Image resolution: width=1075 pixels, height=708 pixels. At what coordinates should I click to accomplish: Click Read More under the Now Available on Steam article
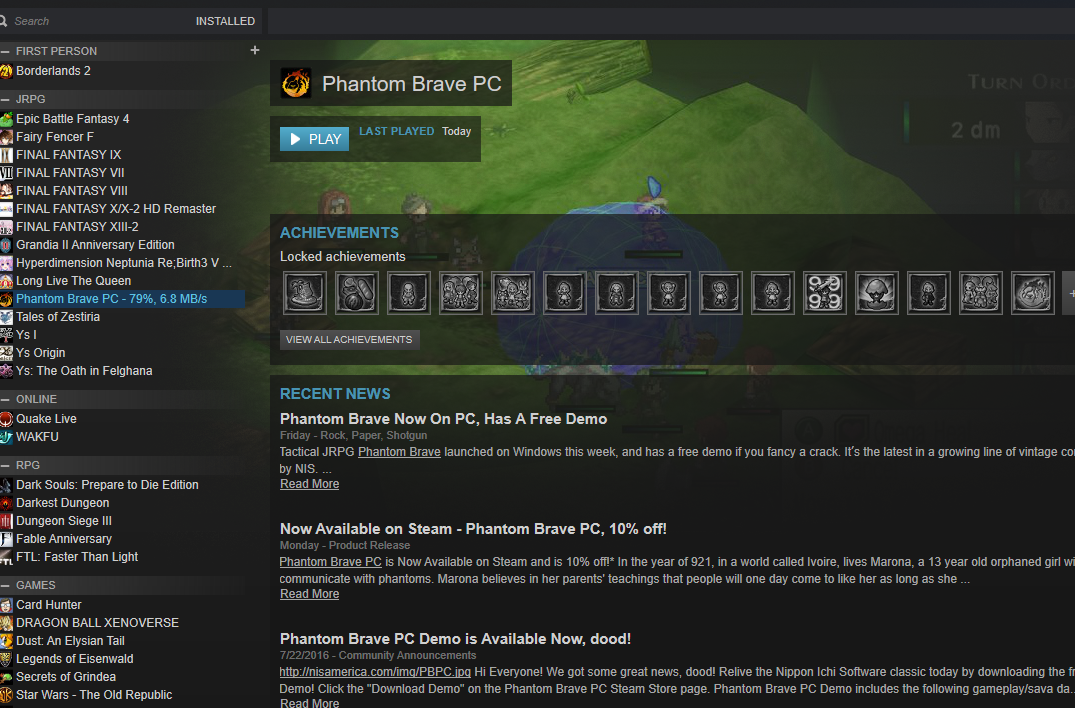click(x=309, y=594)
